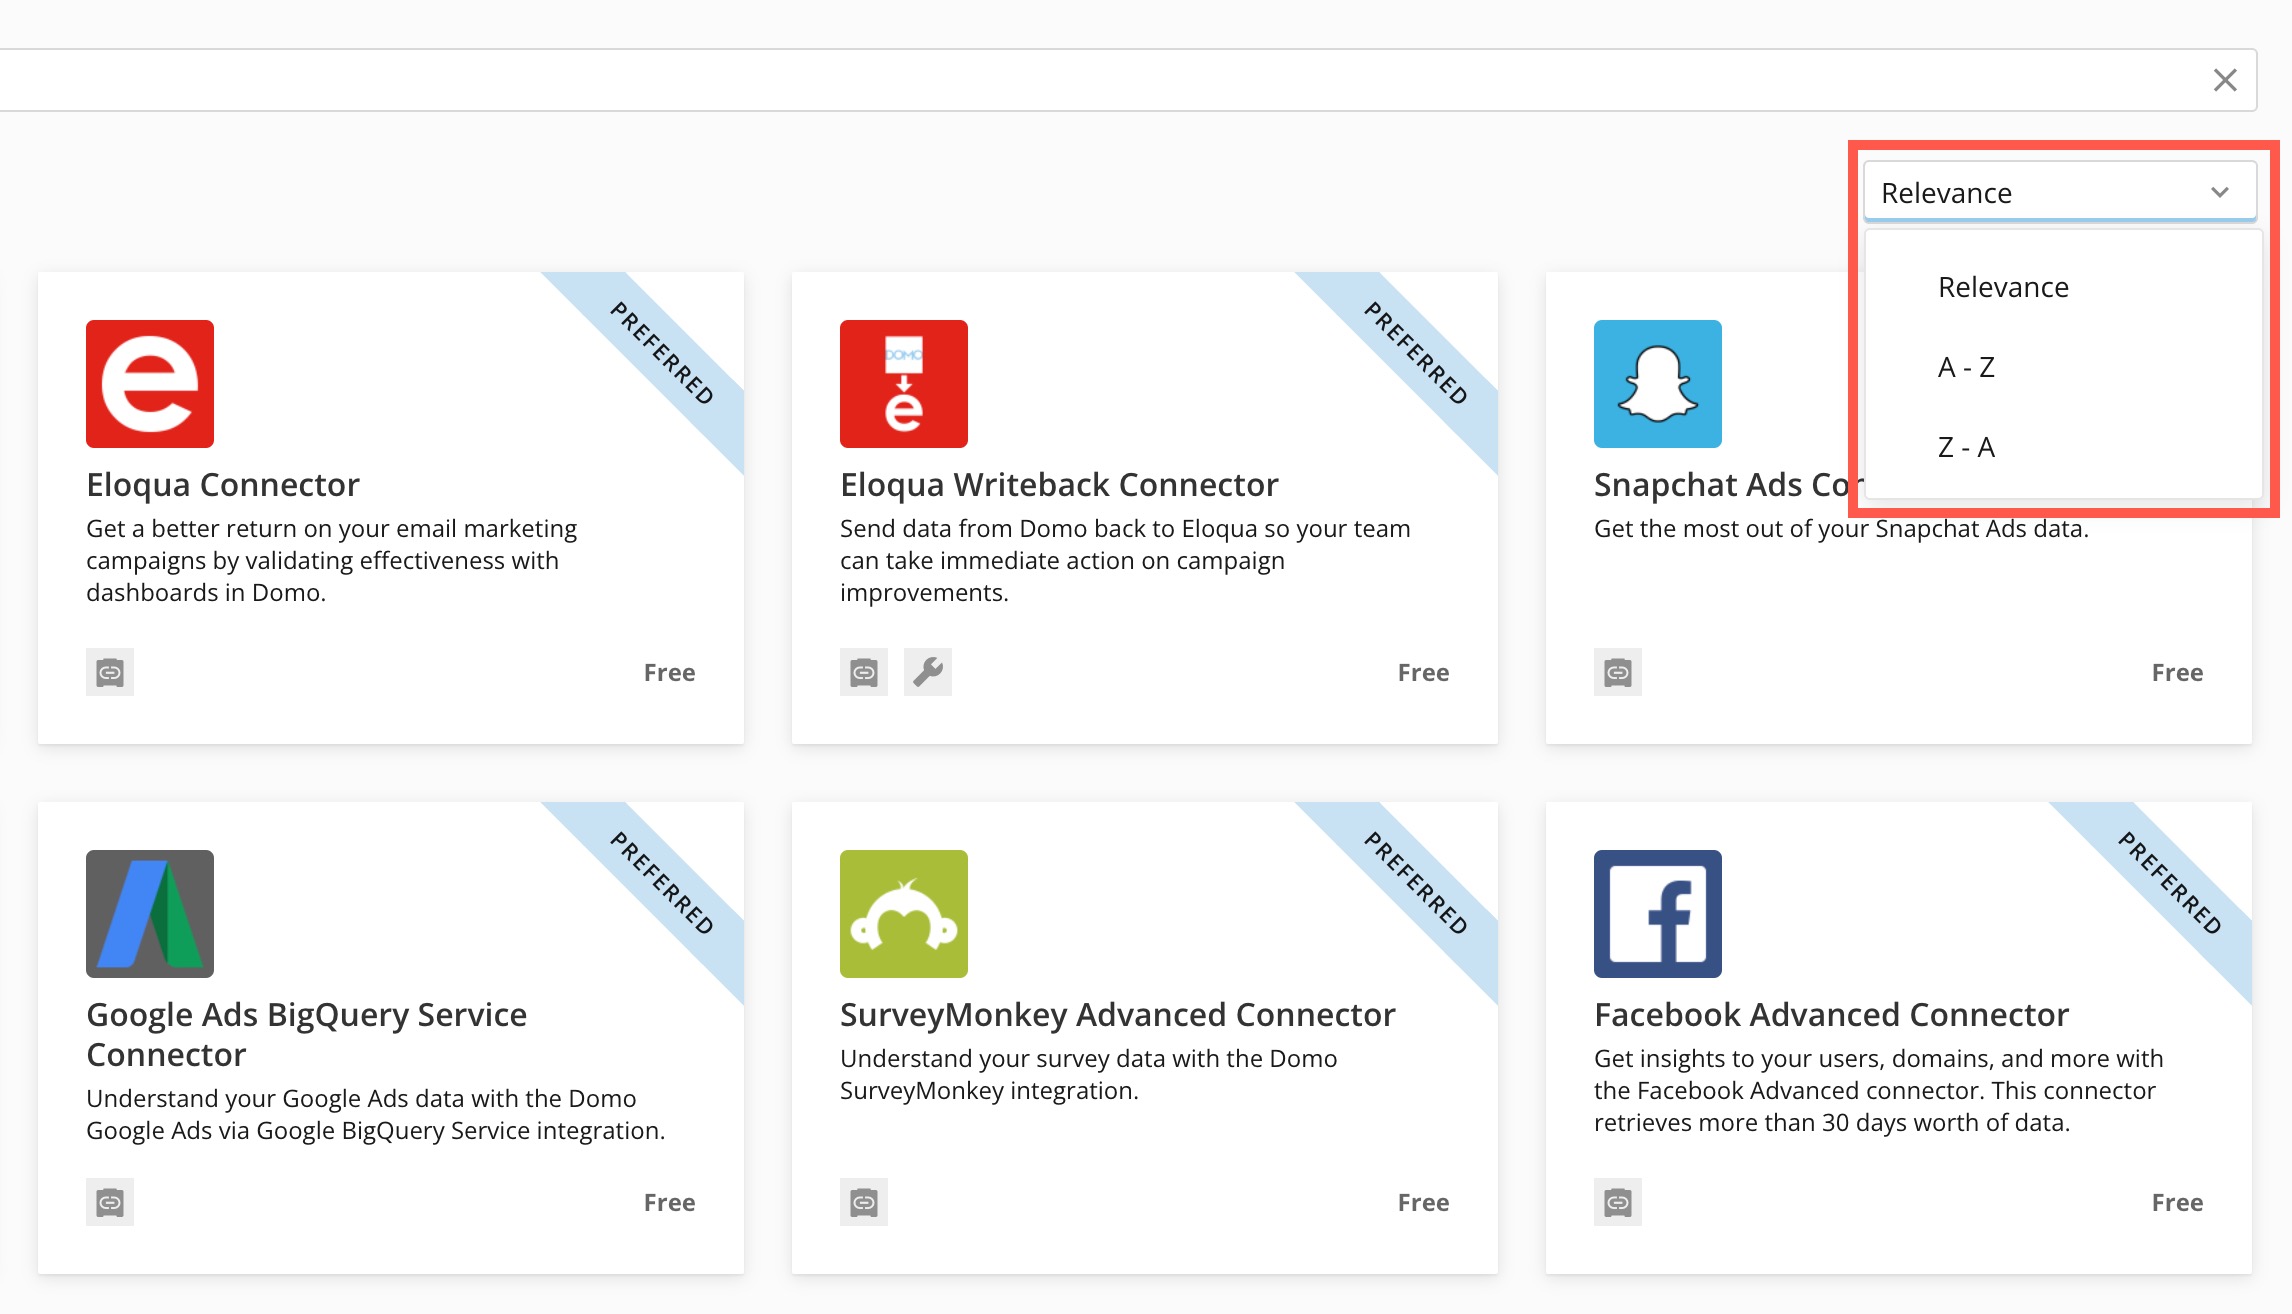Click the Free label on Snapchat Ads card
2292x1314 pixels.
pyautogui.click(x=2177, y=672)
